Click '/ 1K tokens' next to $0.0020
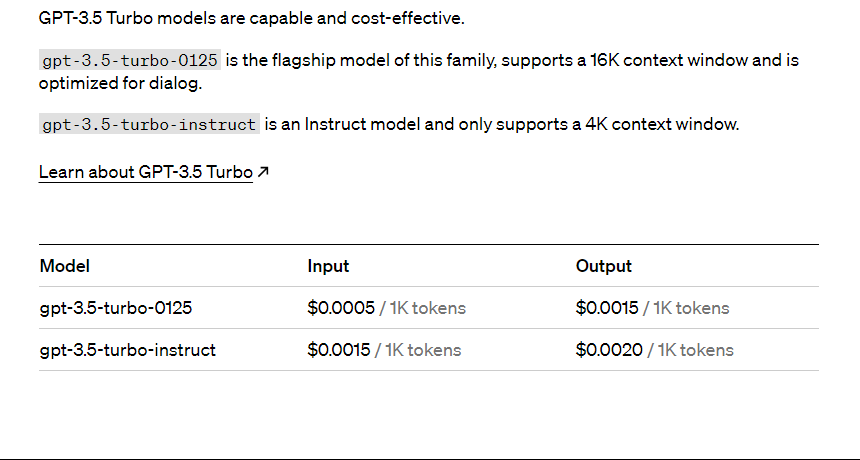 [690, 350]
